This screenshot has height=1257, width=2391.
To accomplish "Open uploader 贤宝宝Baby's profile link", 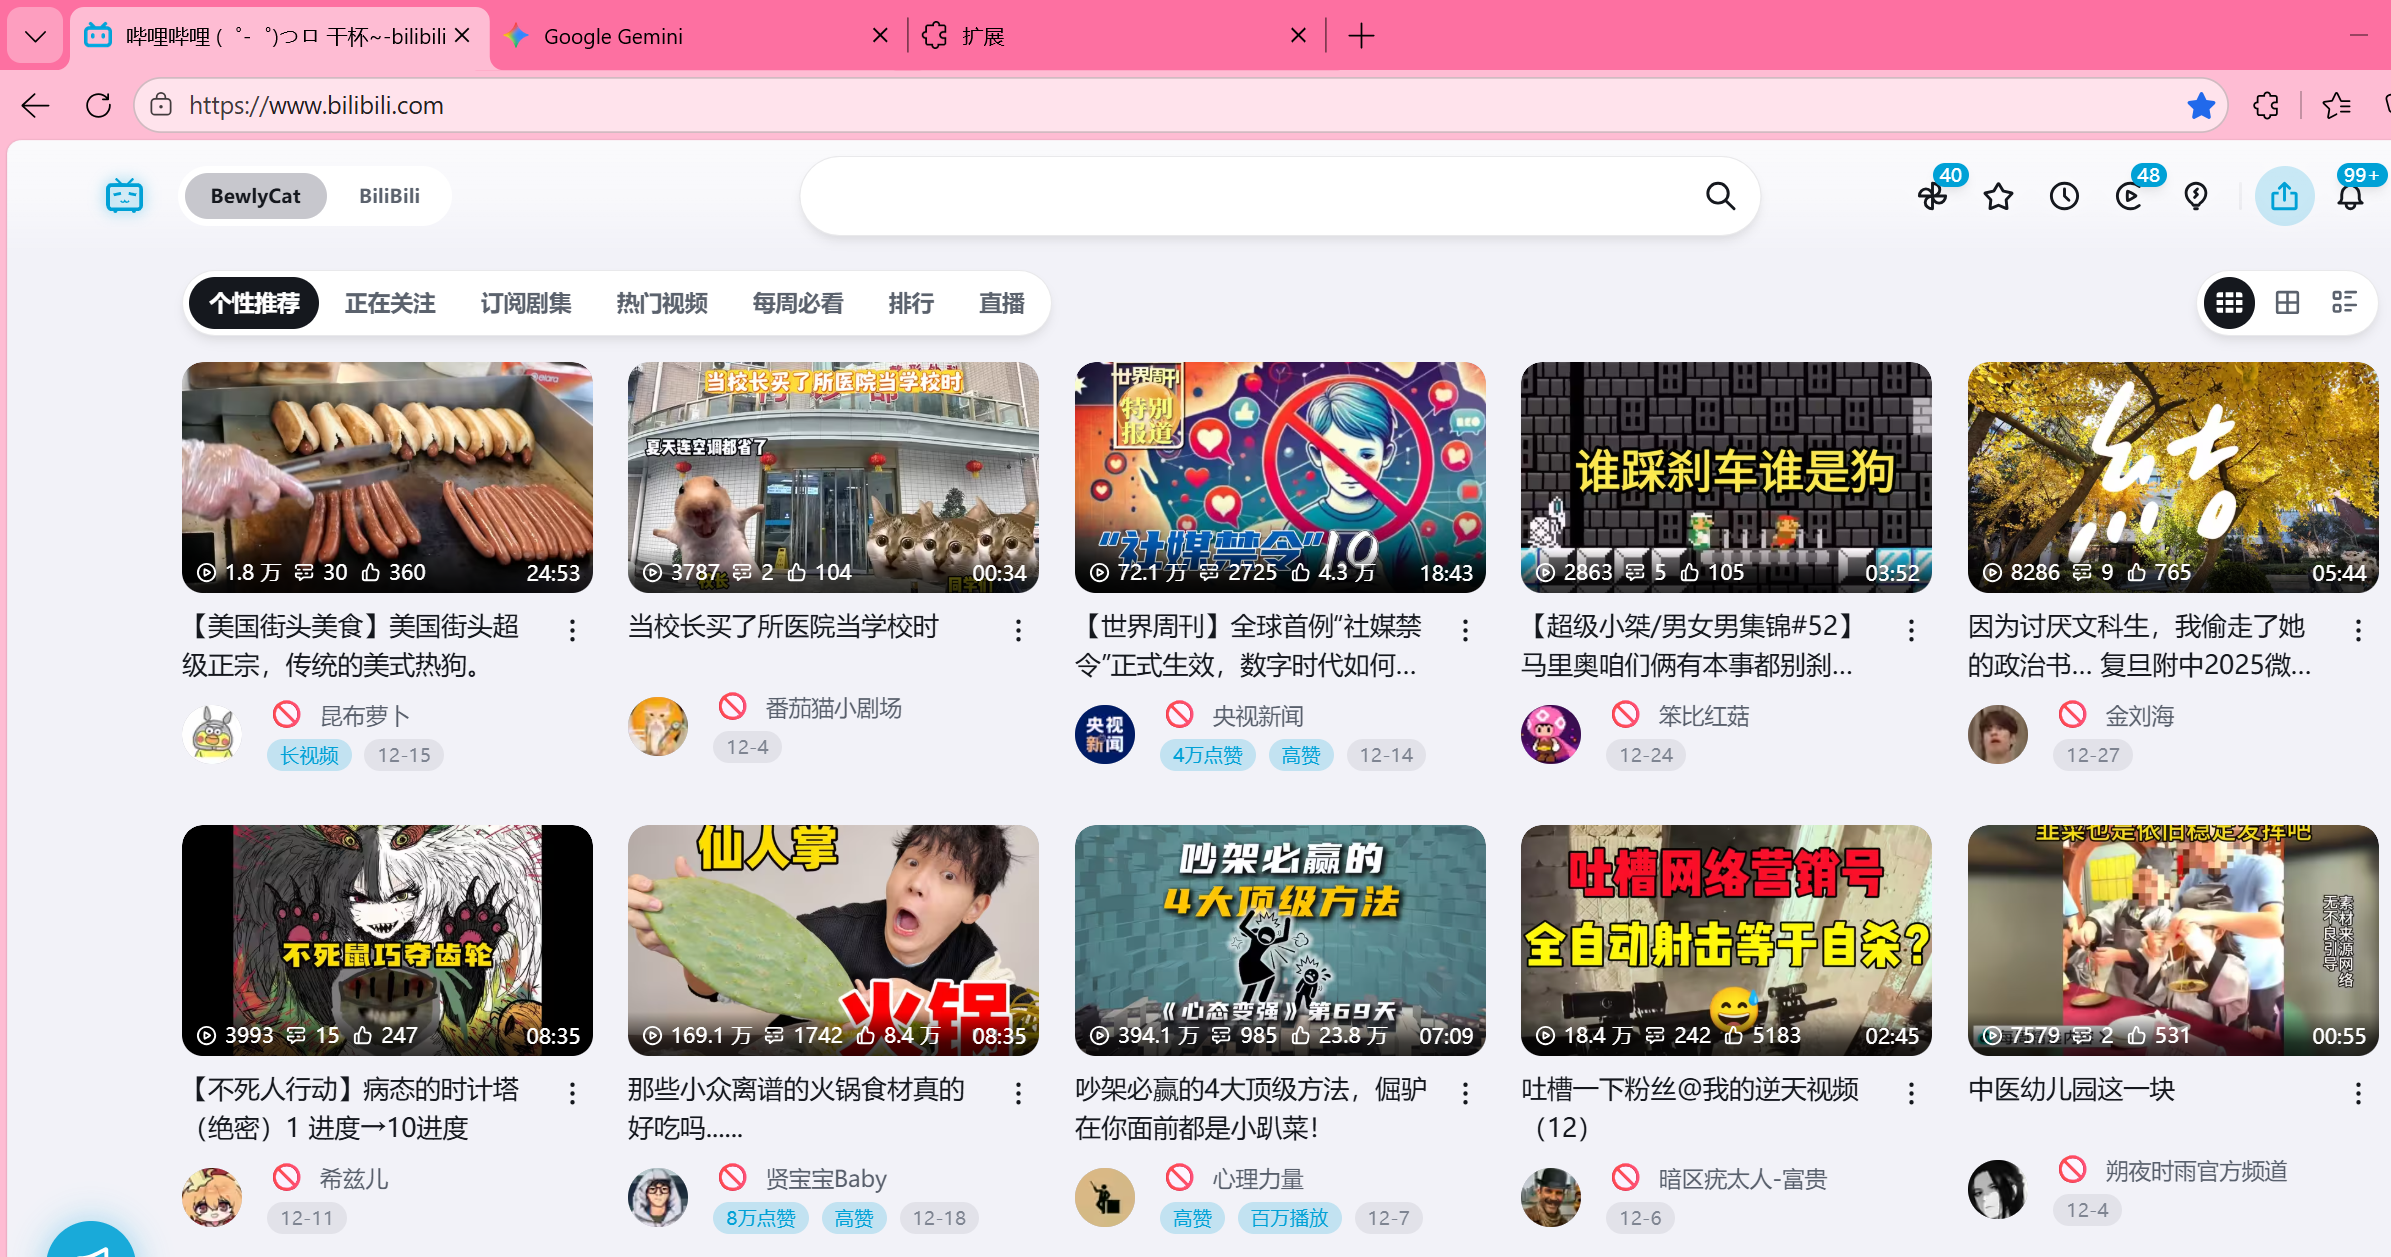I will click(x=825, y=1179).
